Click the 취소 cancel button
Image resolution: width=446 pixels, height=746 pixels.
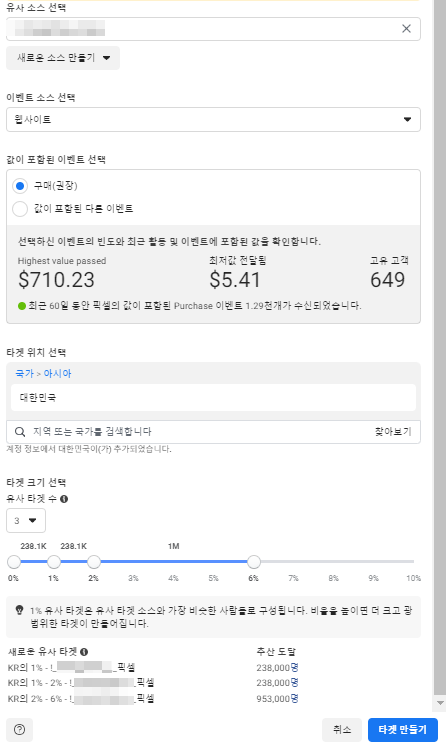point(342,729)
